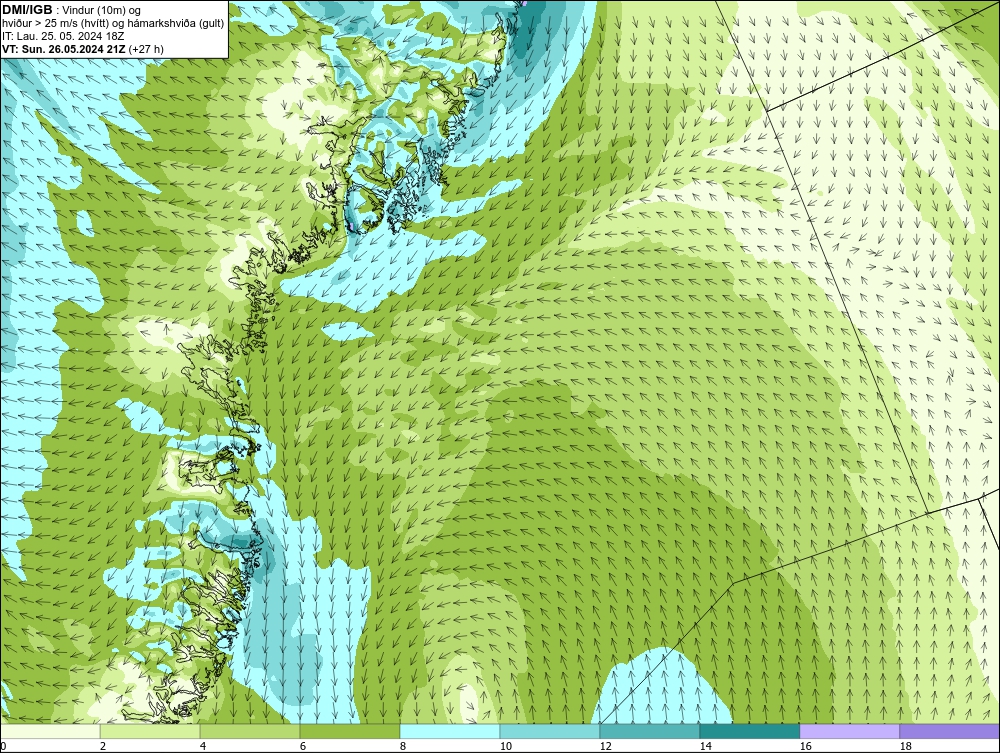Viewport: 1000px width, 753px height.
Task: Click the "Vindur (10m) og" header text
Action: pos(103,11)
